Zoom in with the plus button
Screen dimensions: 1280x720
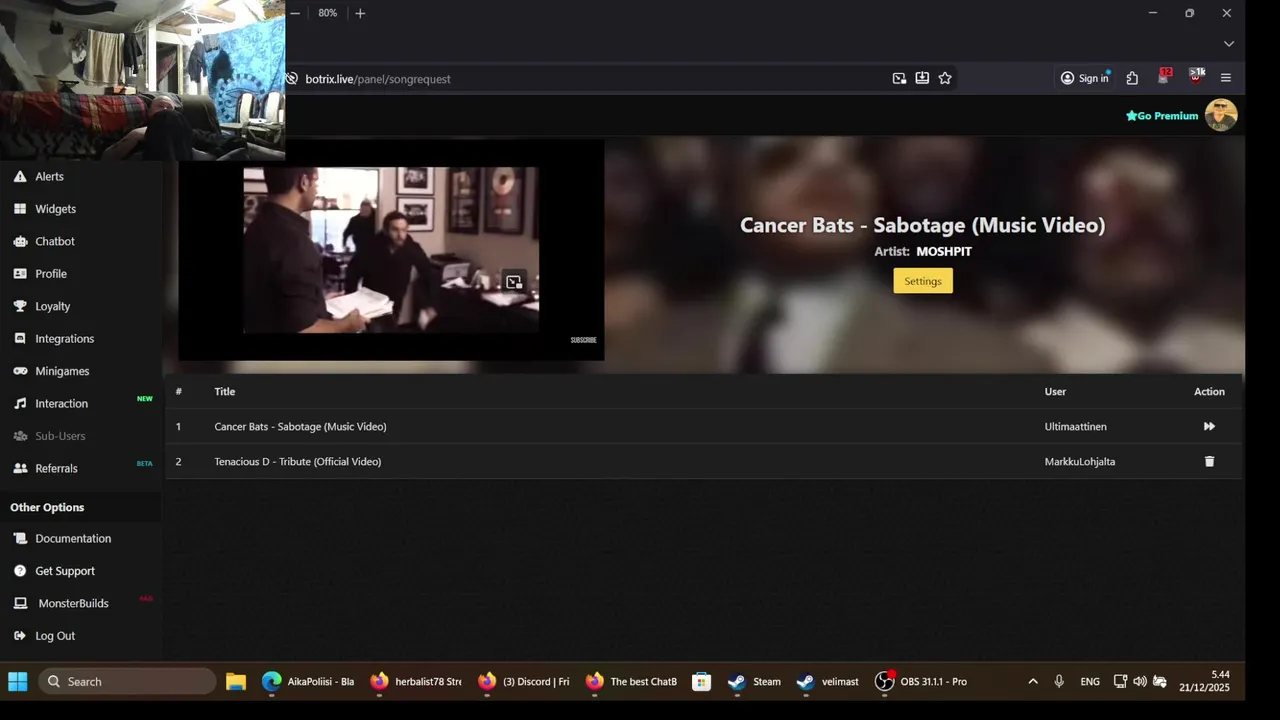(x=360, y=13)
